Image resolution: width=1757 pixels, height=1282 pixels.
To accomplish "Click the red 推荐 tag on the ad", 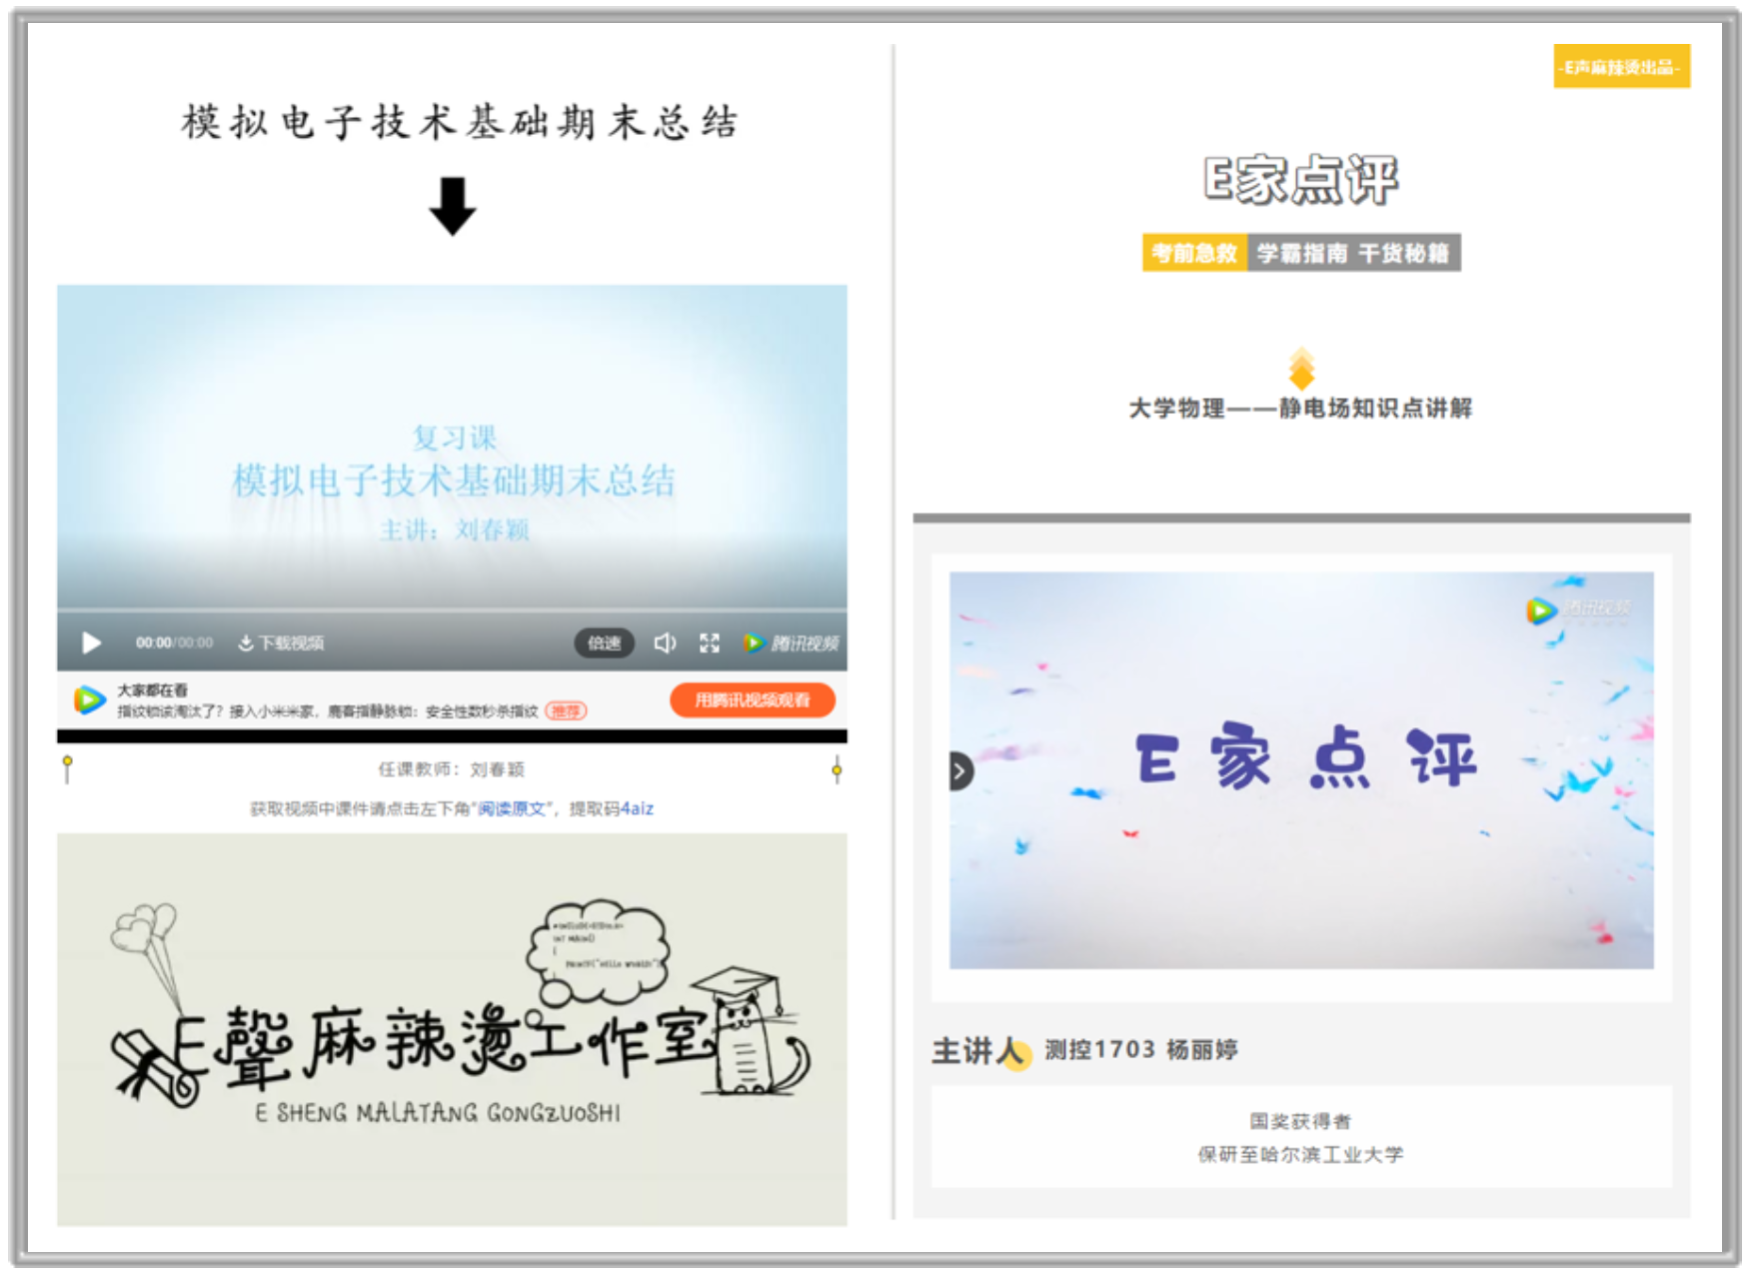I will (566, 711).
